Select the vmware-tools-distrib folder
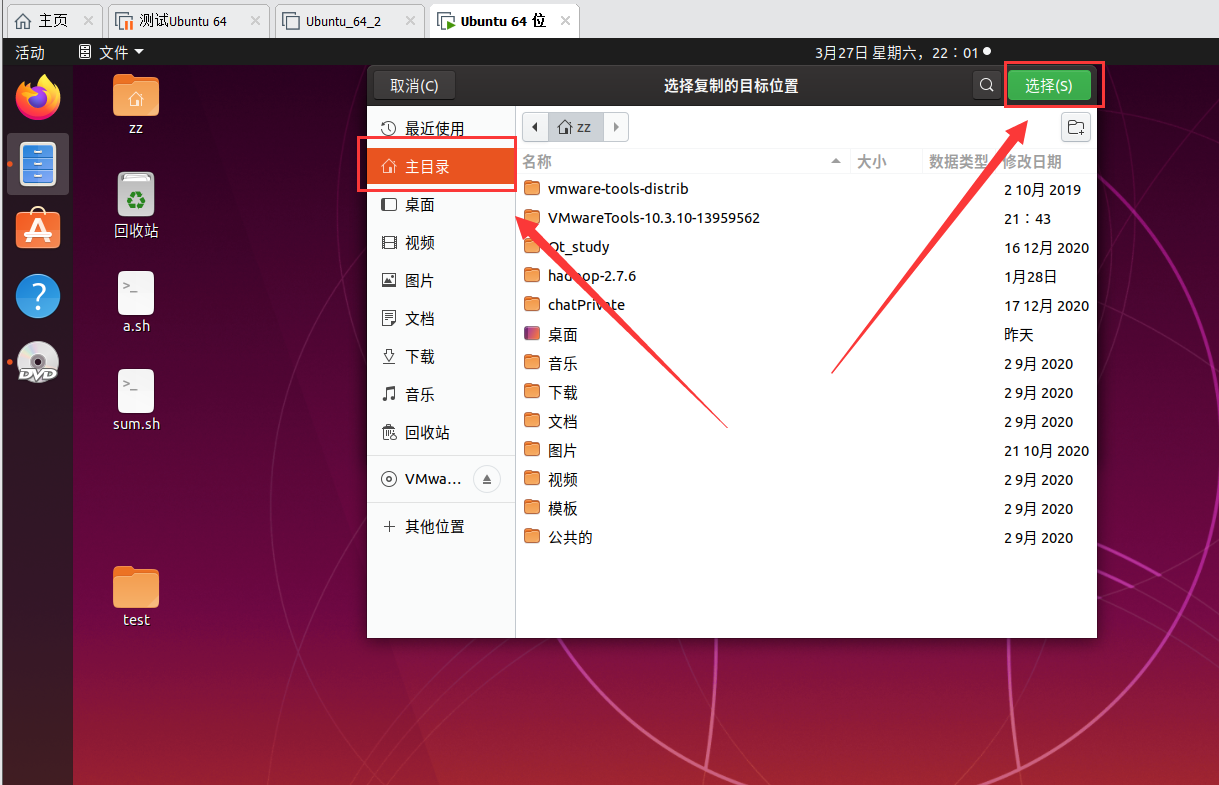Screen dimensions: 1219x785 (806, 189)
